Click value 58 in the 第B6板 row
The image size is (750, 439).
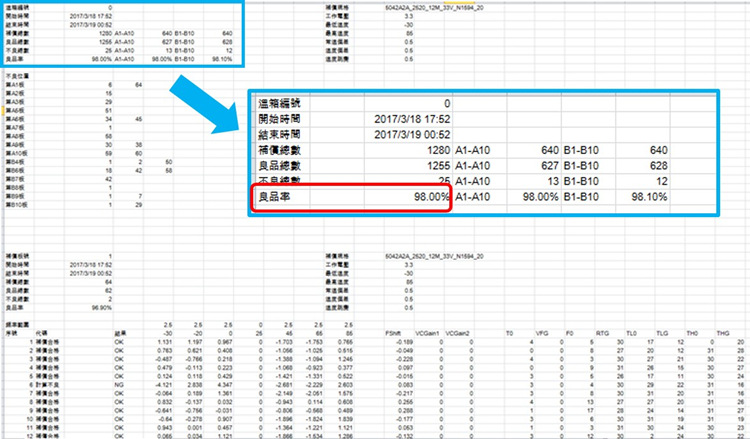pos(168,170)
